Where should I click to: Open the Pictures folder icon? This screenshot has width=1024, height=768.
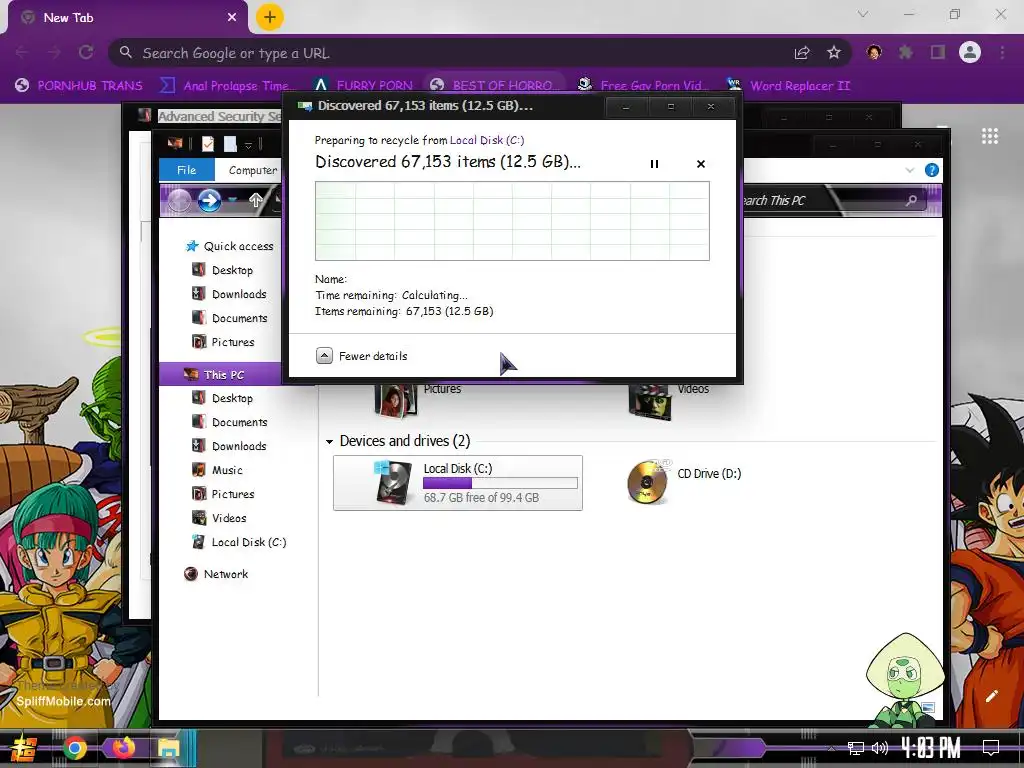(x=396, y=400)
